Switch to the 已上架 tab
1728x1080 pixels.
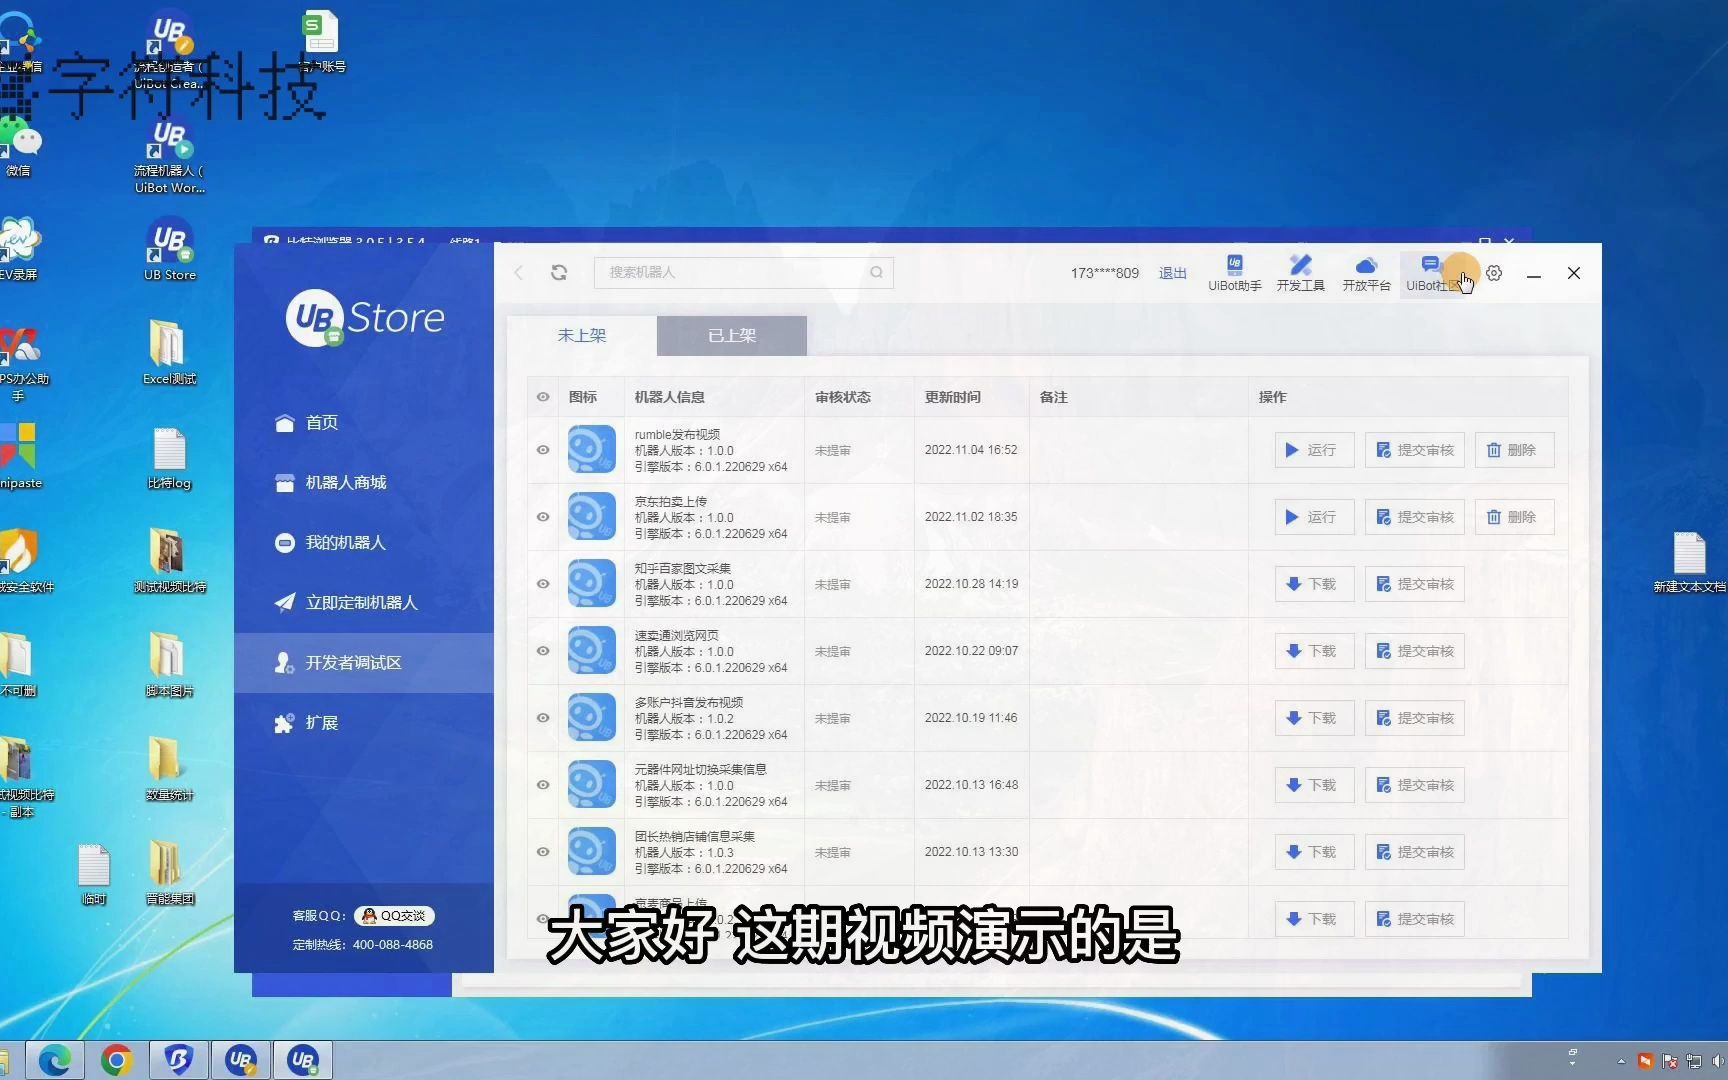pos(731,335)
